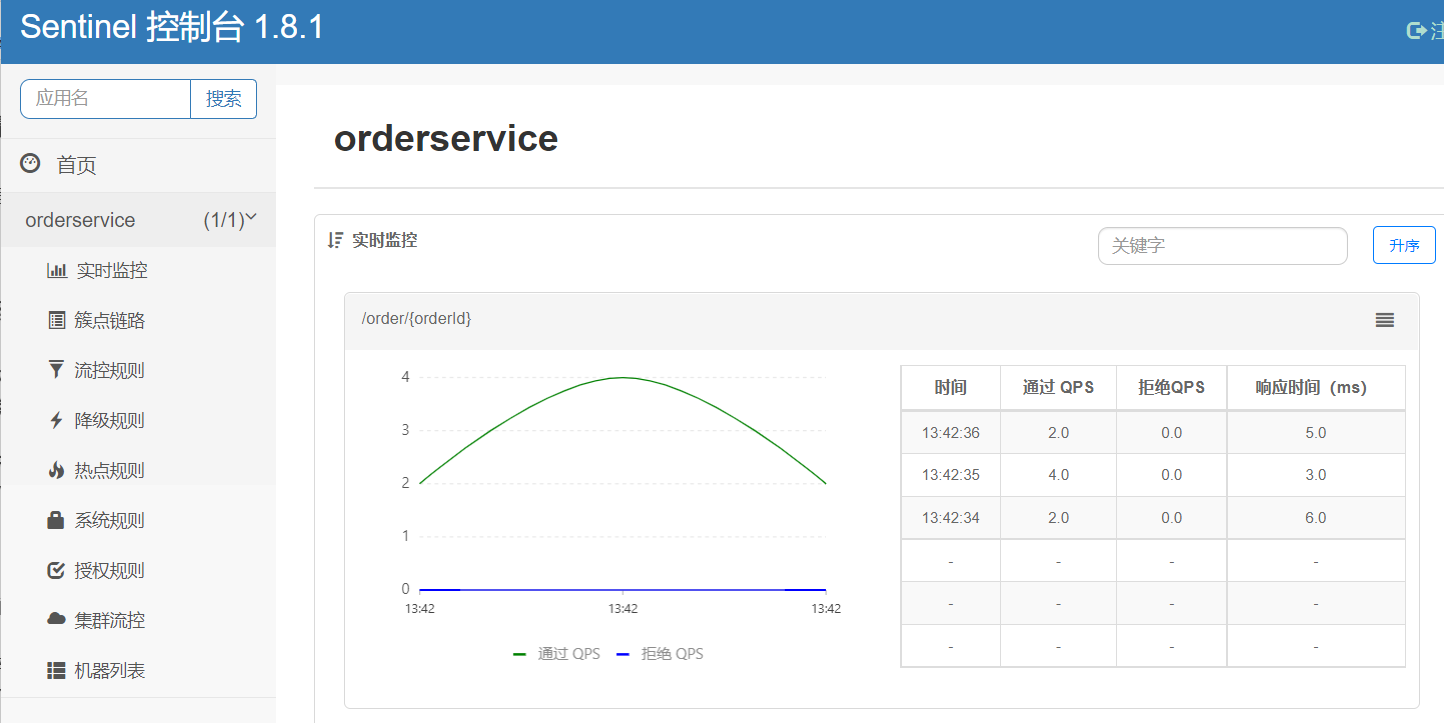The width and height of the screenshot is (1444, 723).
Task: Click the 时间 column header
Action: [950, 387]
